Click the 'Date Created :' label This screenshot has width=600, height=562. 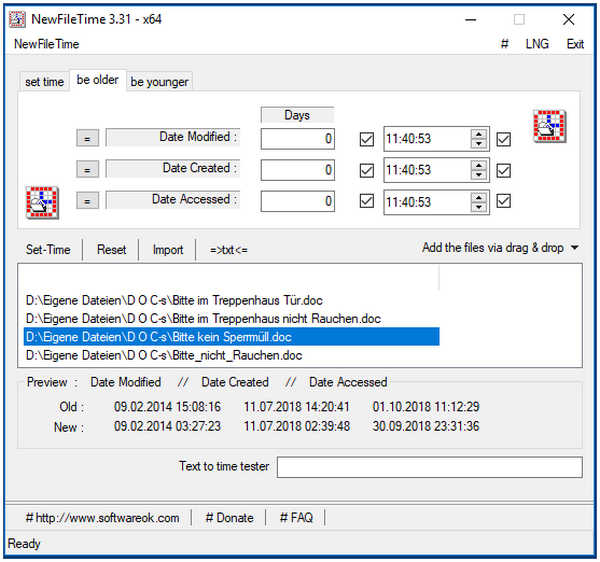tap(173, 168)
